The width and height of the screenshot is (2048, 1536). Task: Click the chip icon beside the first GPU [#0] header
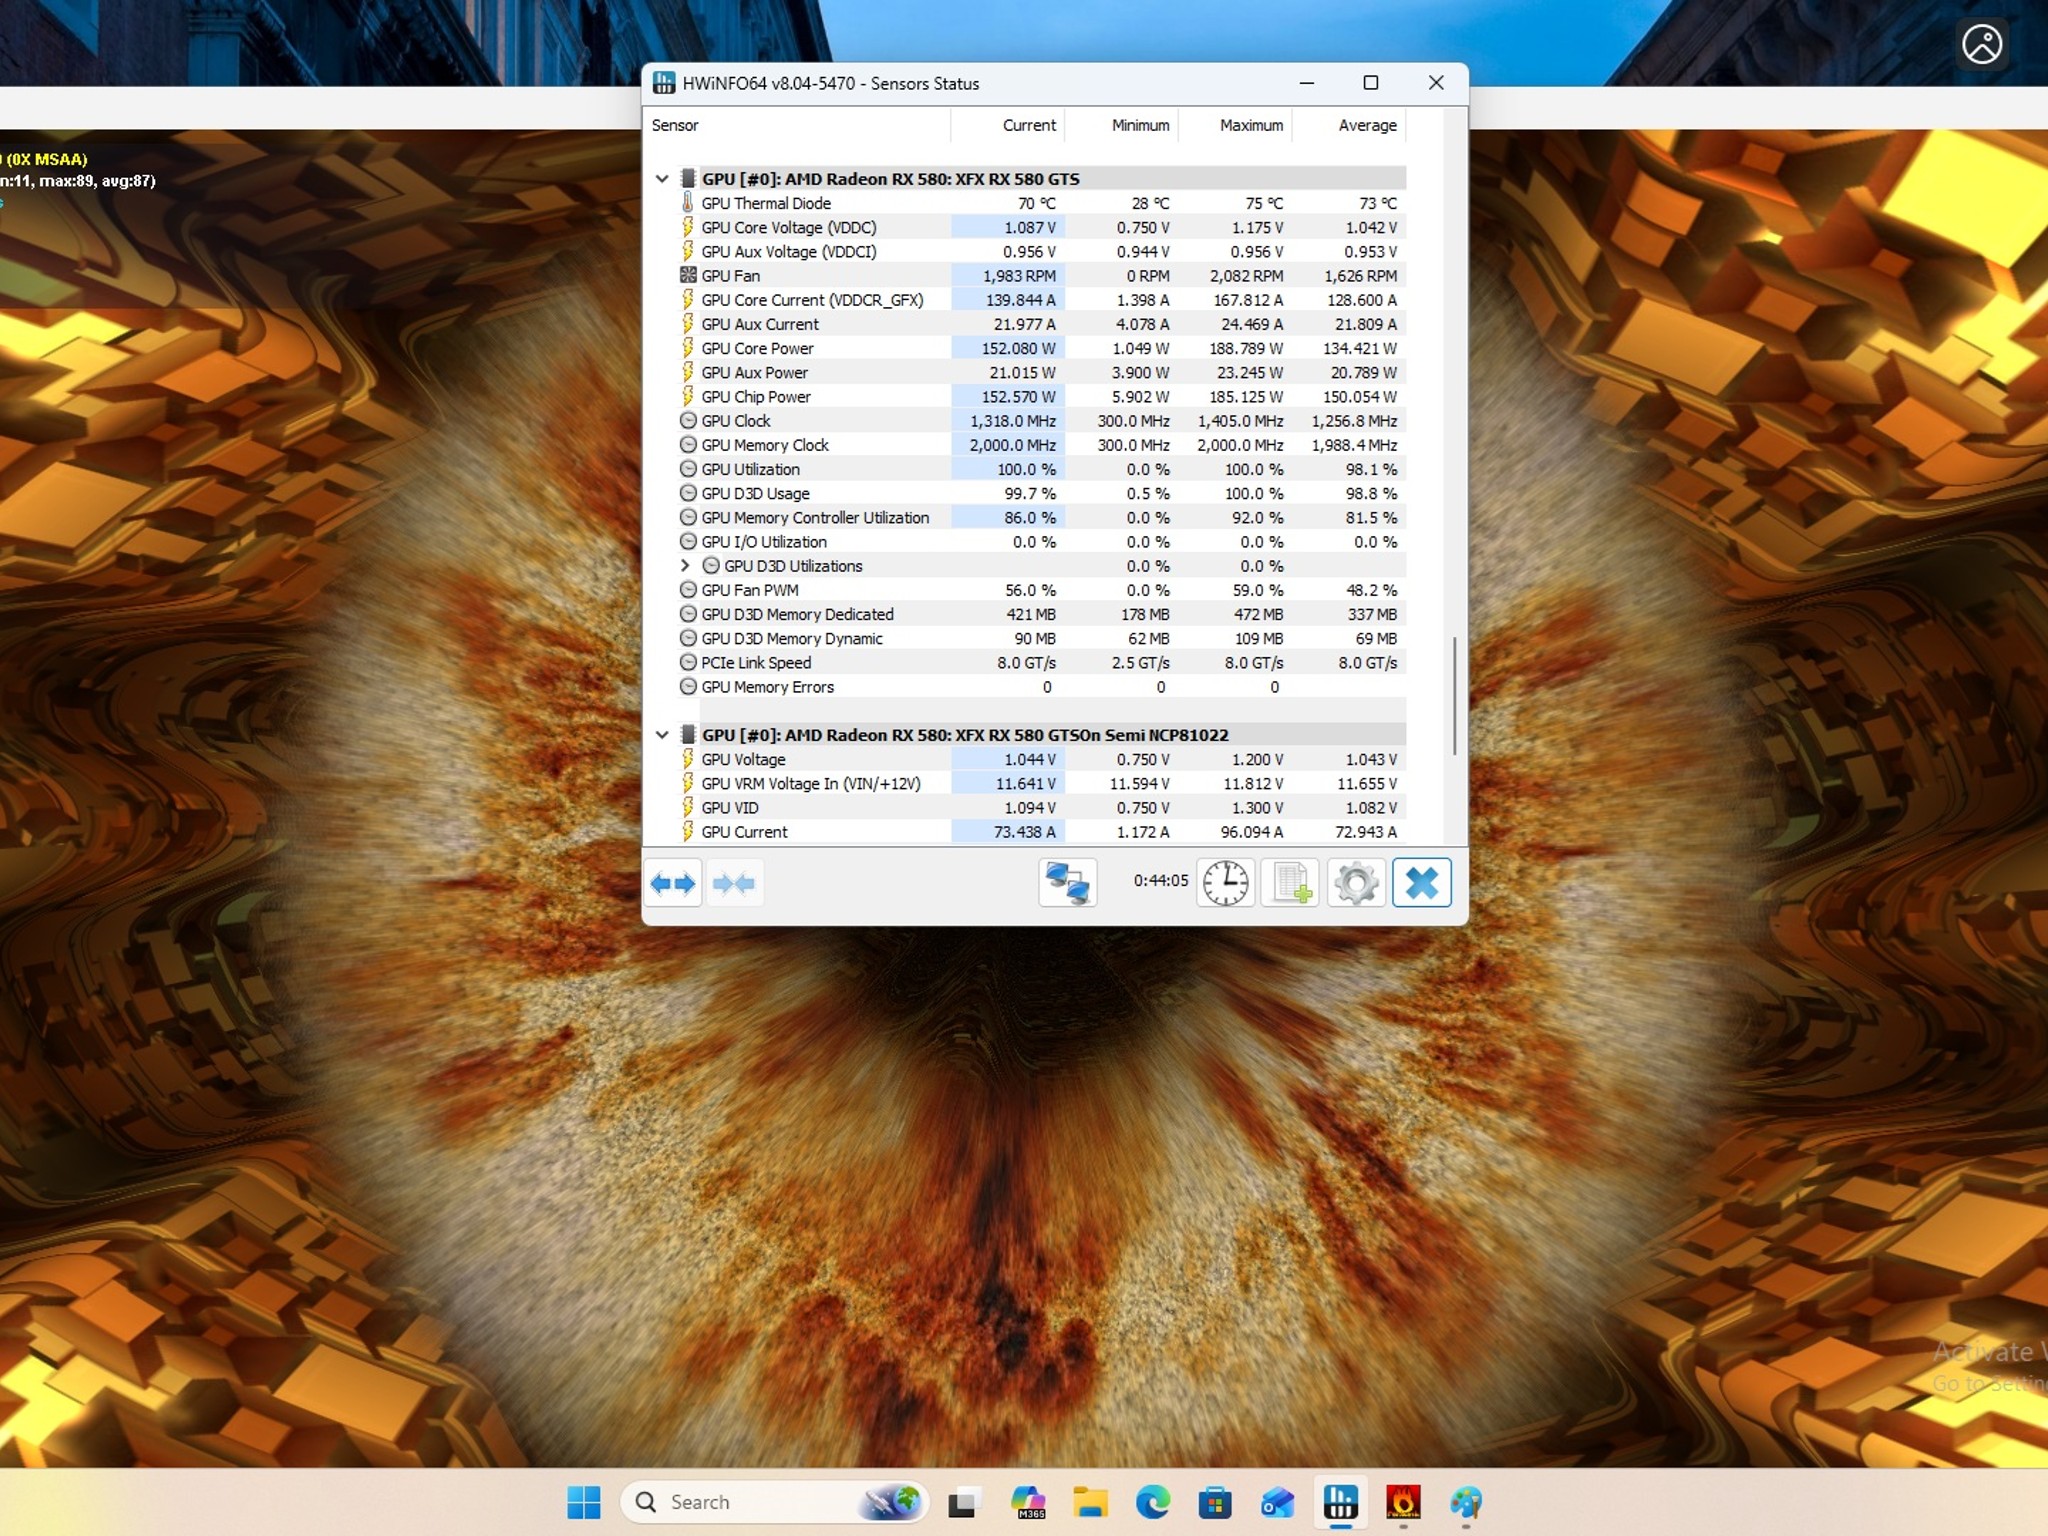(x=688, y=179)
